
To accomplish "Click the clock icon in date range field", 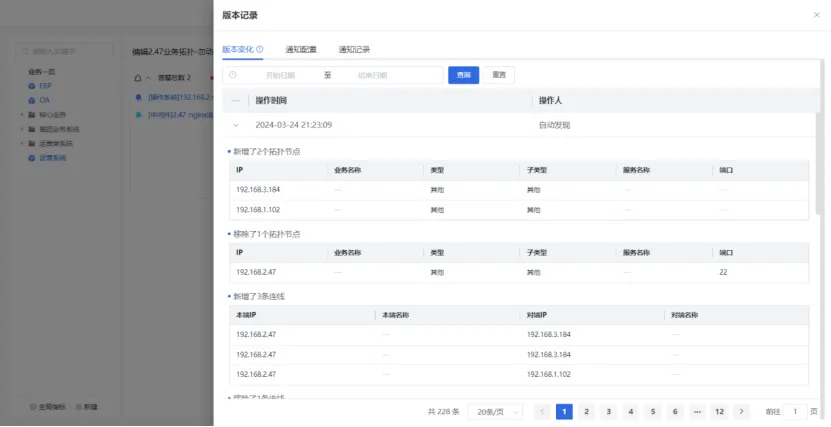I will point(233,75).
